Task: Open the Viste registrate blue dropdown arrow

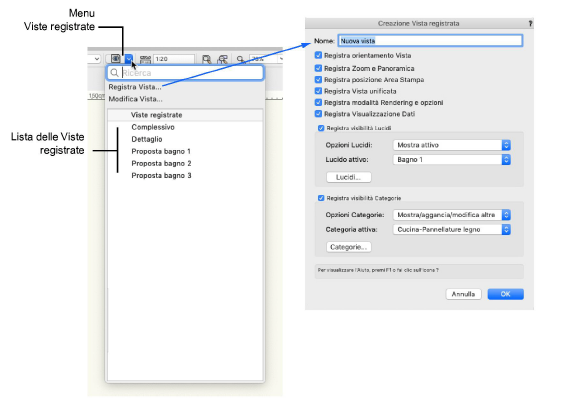Action: pyautogui.click(x=128, y=59)
